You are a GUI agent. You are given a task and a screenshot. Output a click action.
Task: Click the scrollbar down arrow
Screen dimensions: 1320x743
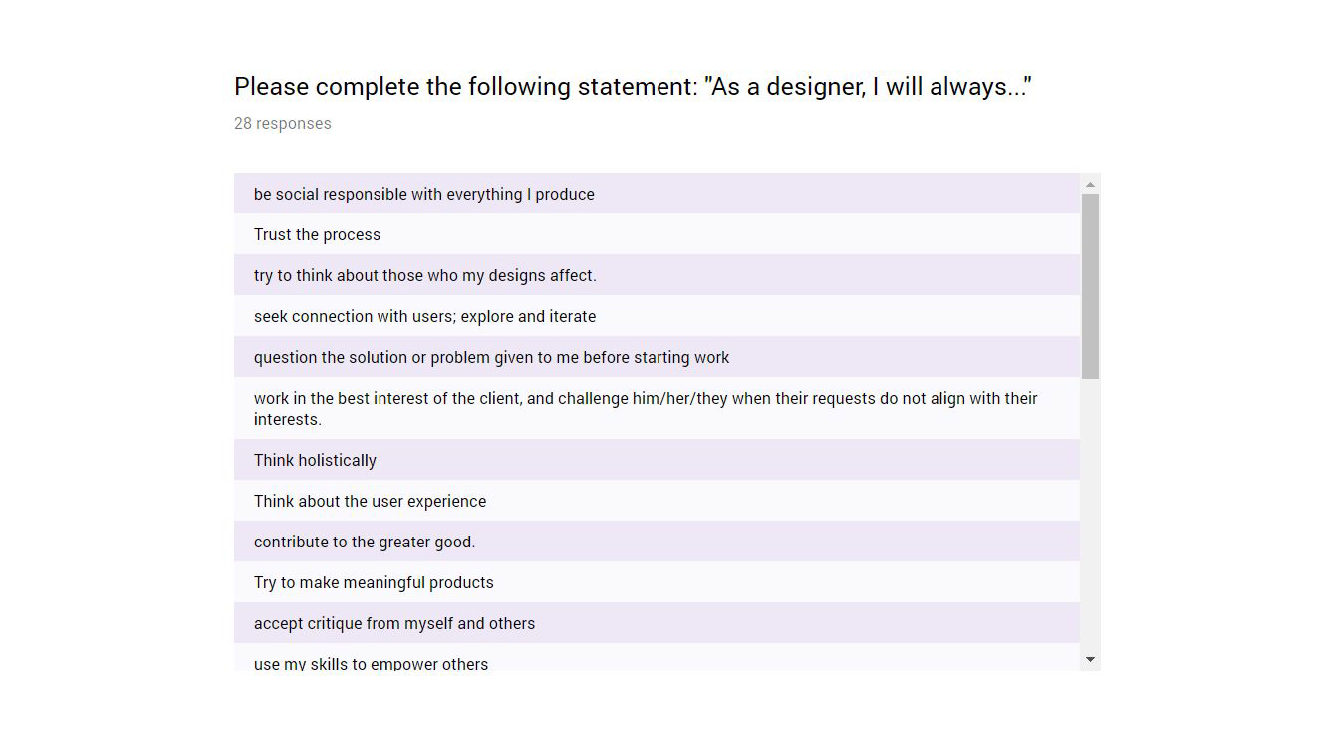1090,660
